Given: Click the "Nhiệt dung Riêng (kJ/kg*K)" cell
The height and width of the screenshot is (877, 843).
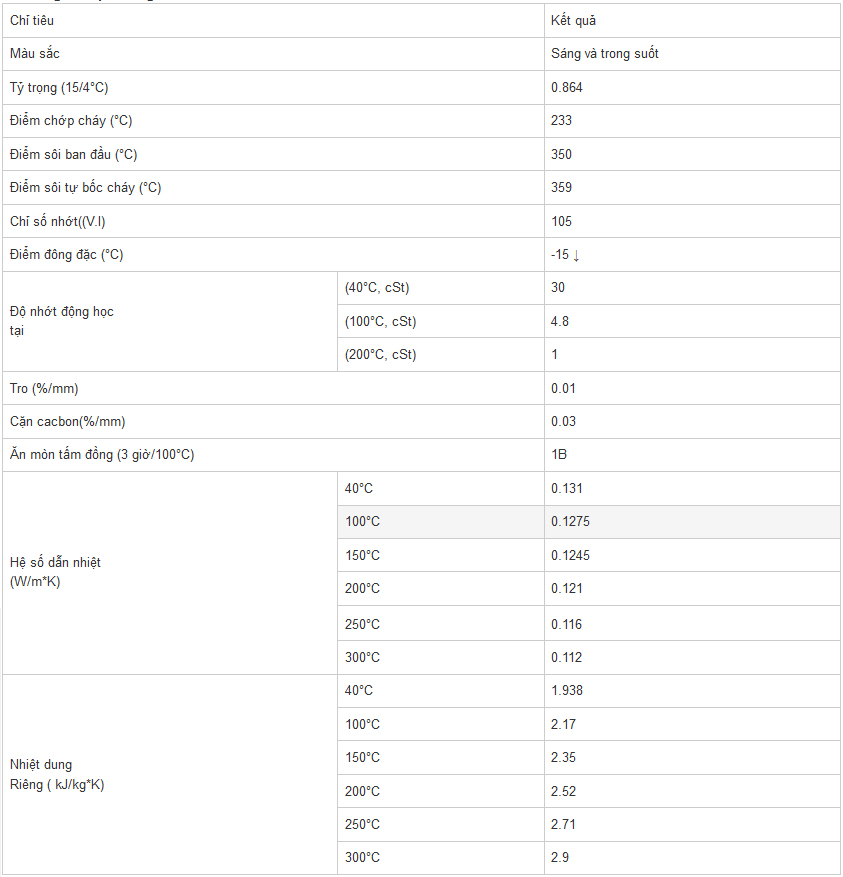Looking at the screenshot, I should tap(57, 775).
